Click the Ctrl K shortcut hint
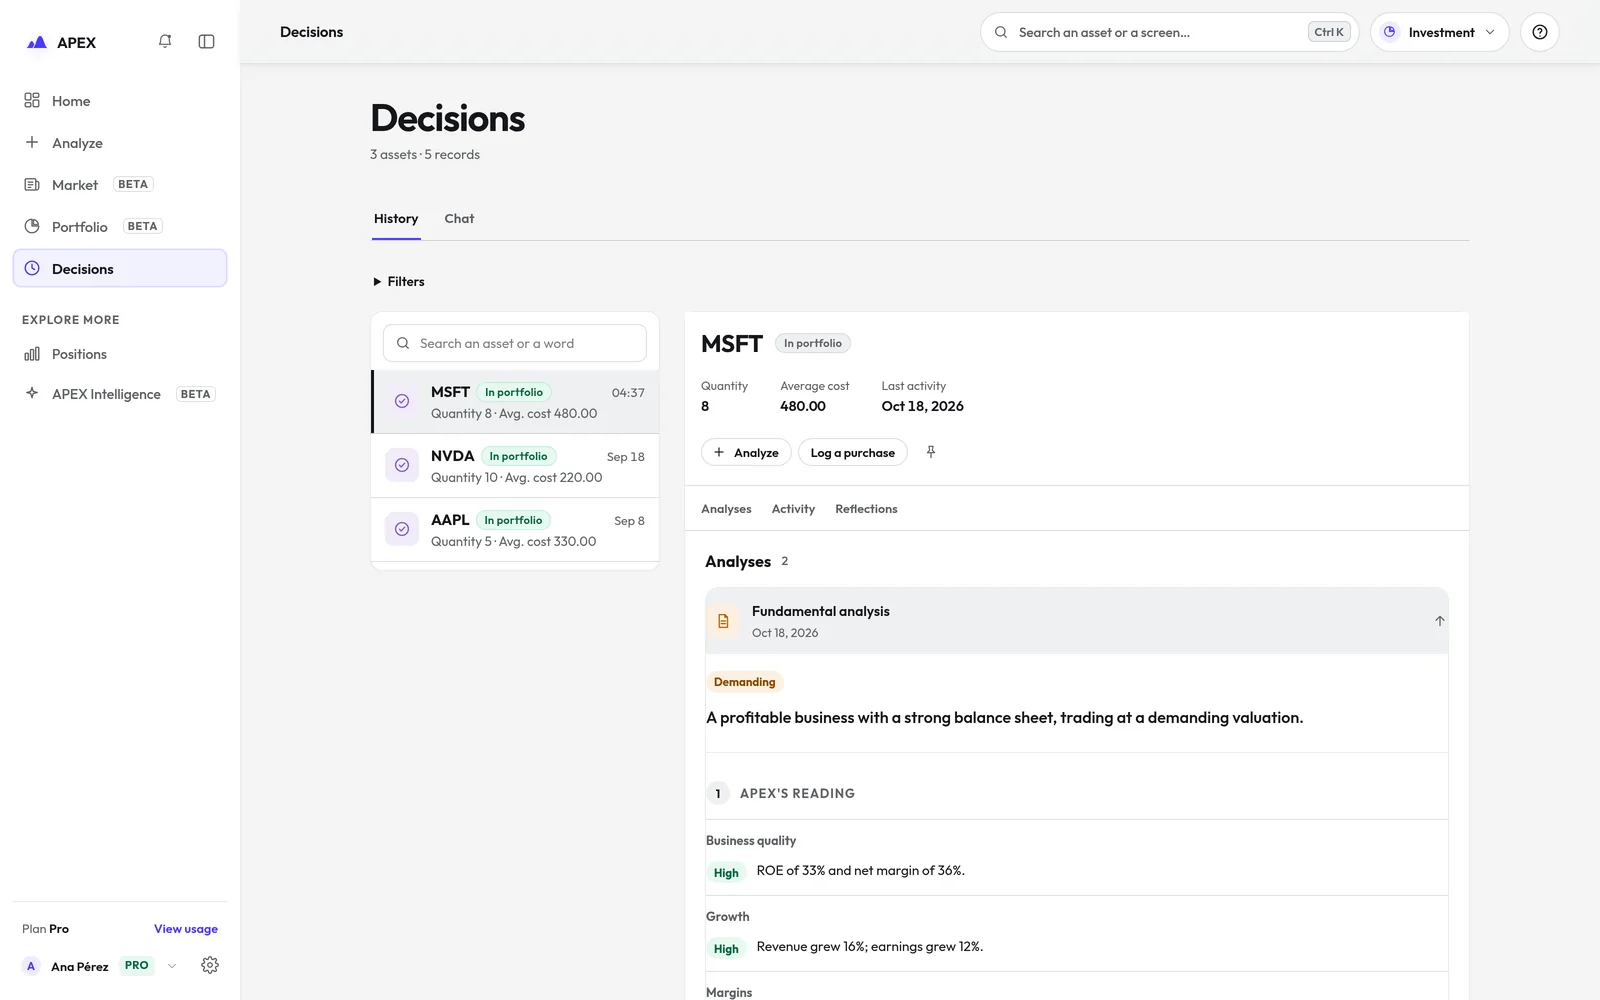The height and width of the screenshot is (1000, 1600). (1329, 32)
